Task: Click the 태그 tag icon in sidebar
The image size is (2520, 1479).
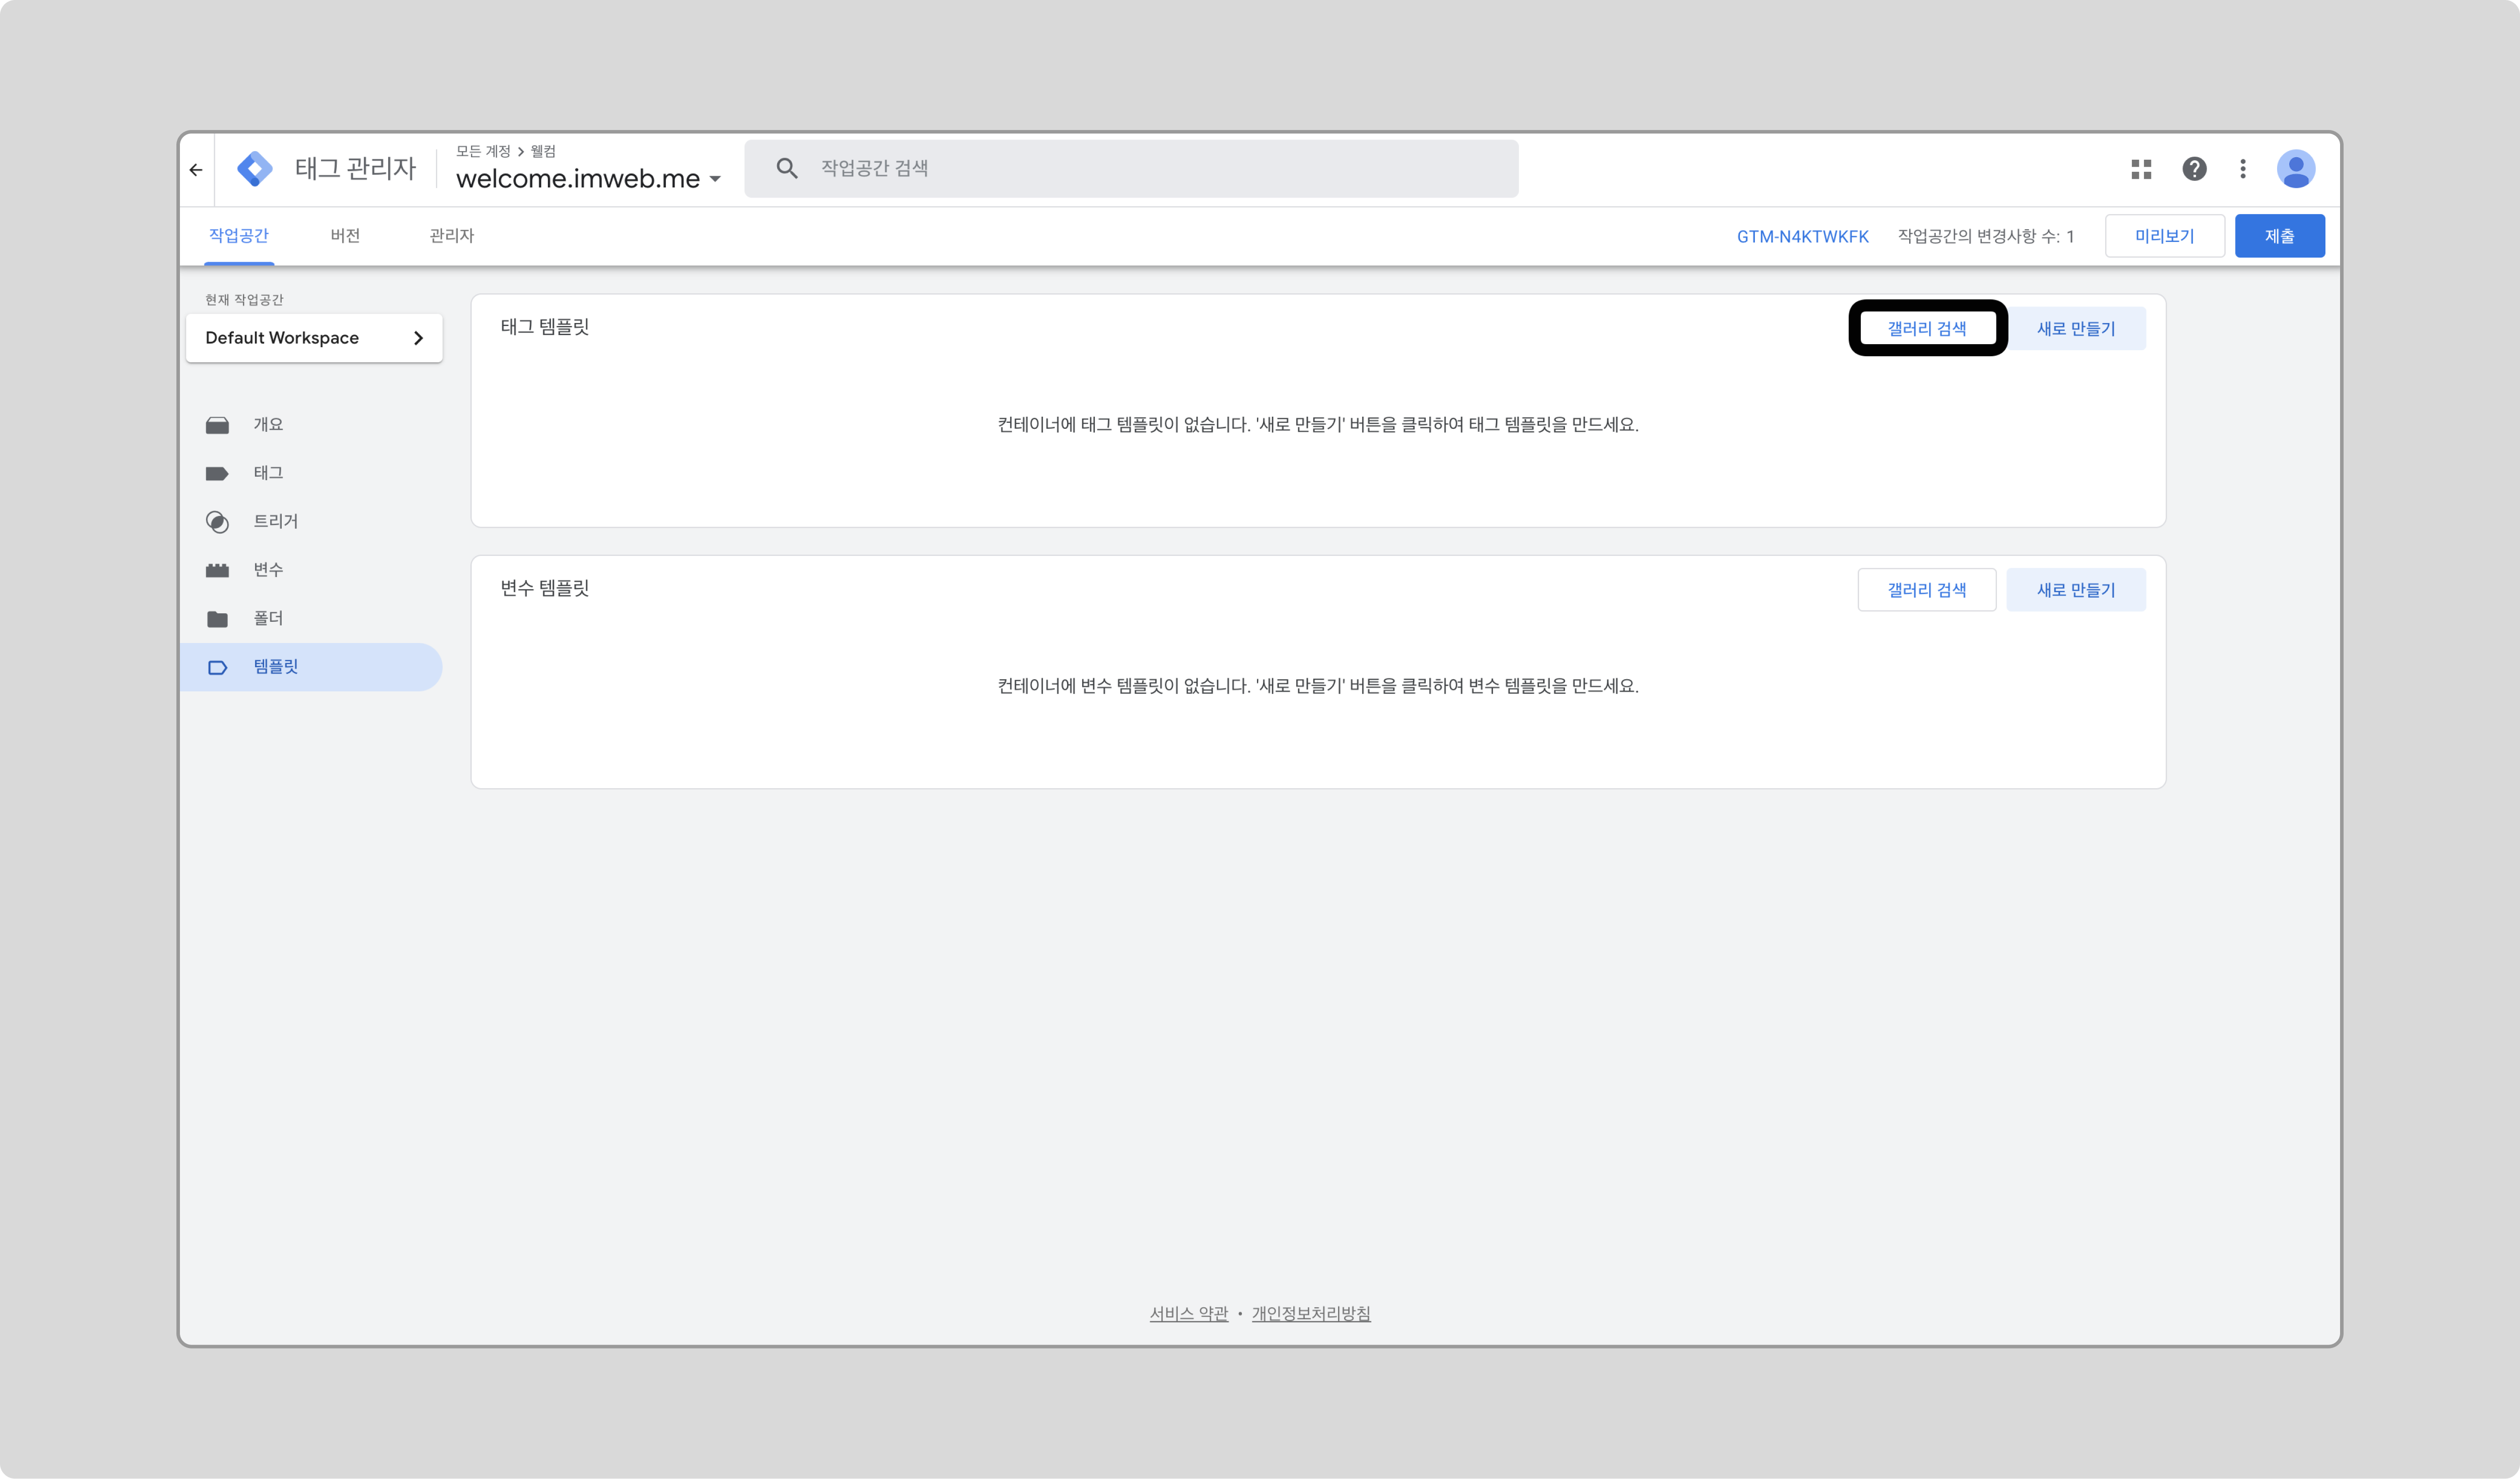Action: point(217,473)
